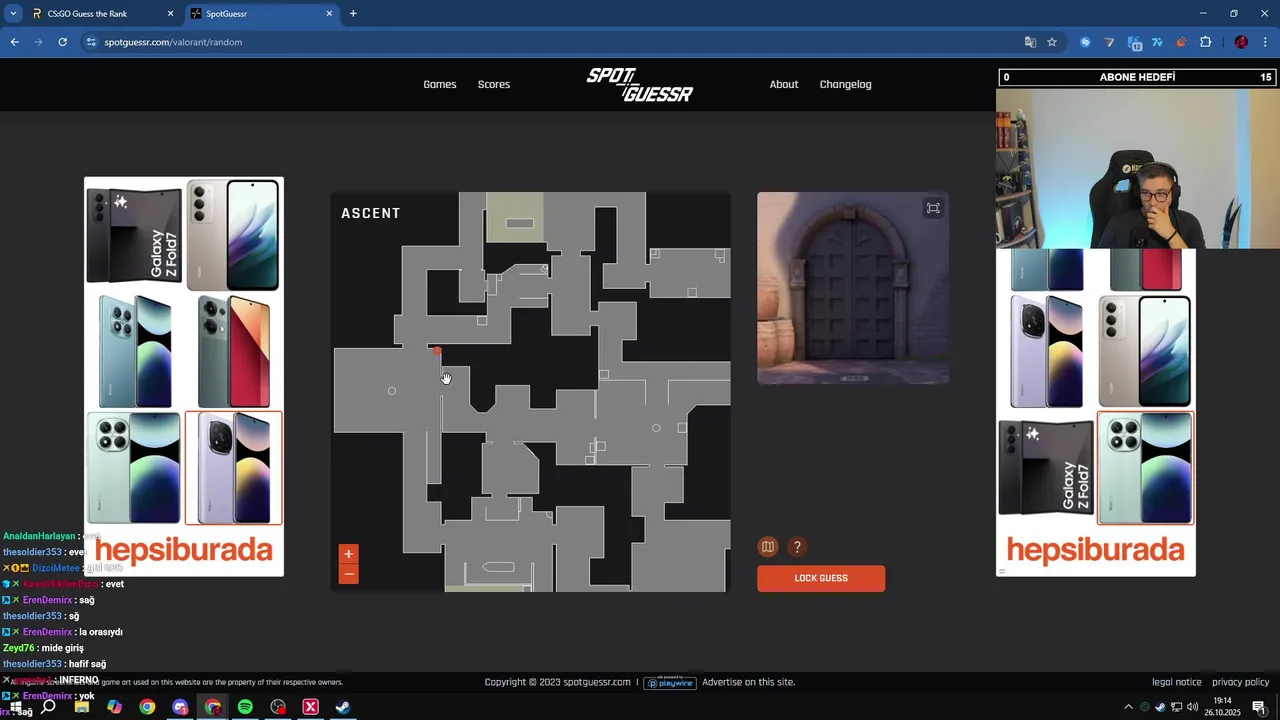Click the red guess marker on map
This screenshot has height=720, width=1280.
coord(437,351)
